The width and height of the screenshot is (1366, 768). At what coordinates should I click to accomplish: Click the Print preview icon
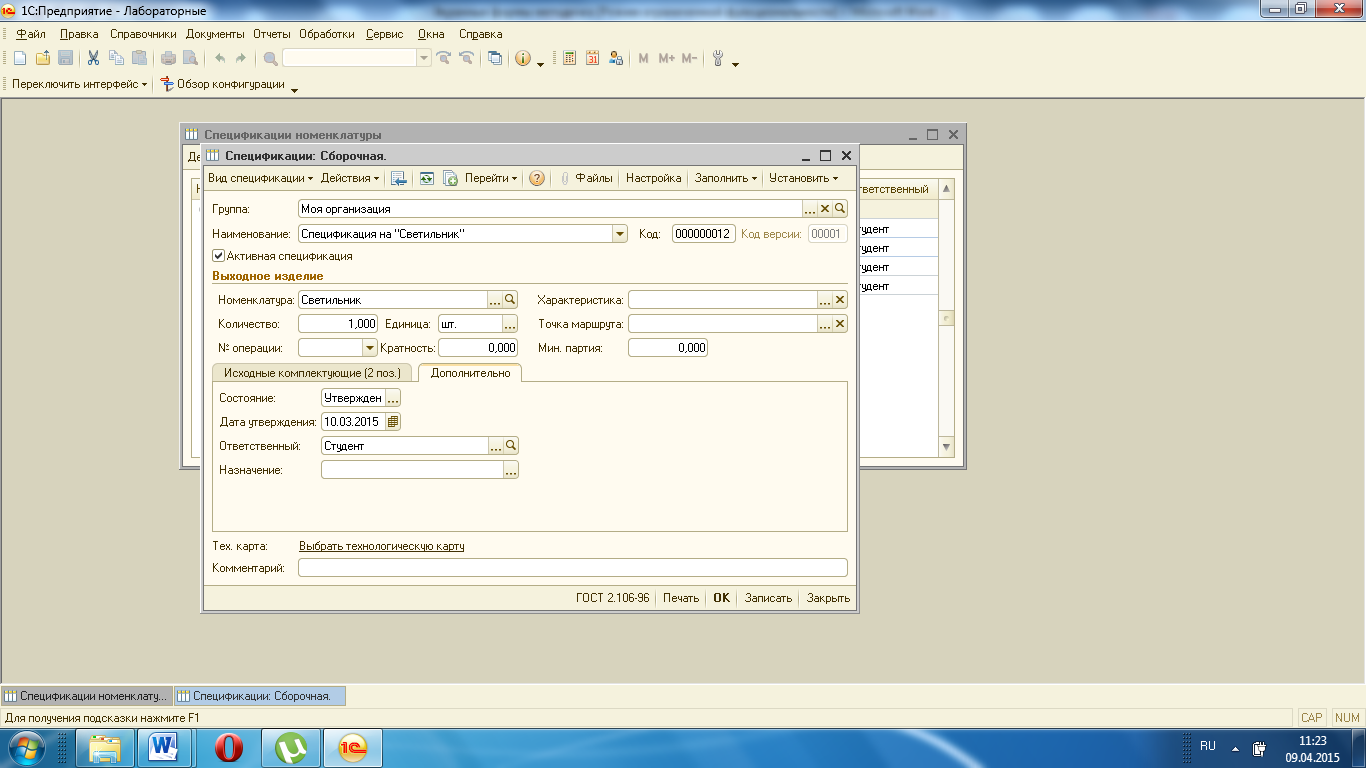pos(190,58)
